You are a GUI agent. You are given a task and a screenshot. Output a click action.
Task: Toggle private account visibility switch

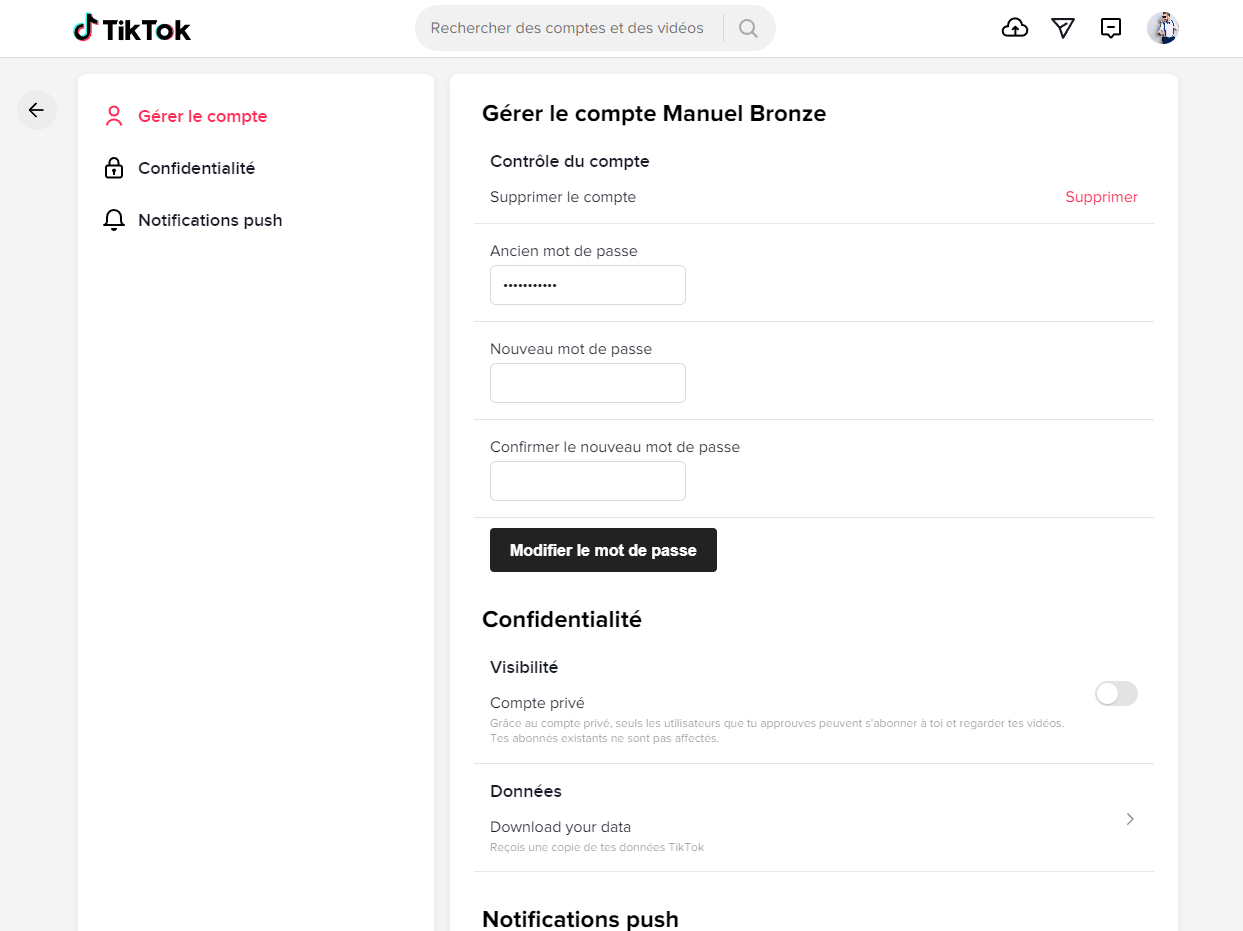[1115, 693]
